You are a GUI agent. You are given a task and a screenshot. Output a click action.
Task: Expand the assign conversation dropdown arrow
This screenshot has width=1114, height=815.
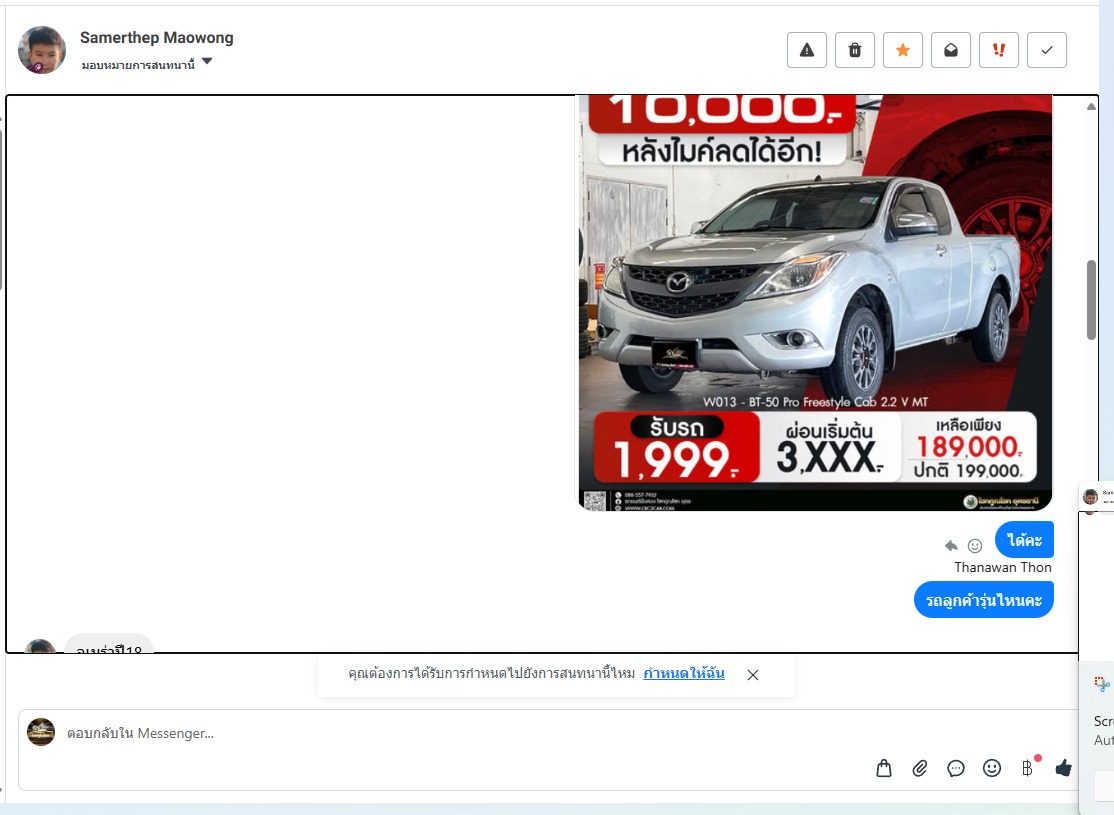(207, 61)
